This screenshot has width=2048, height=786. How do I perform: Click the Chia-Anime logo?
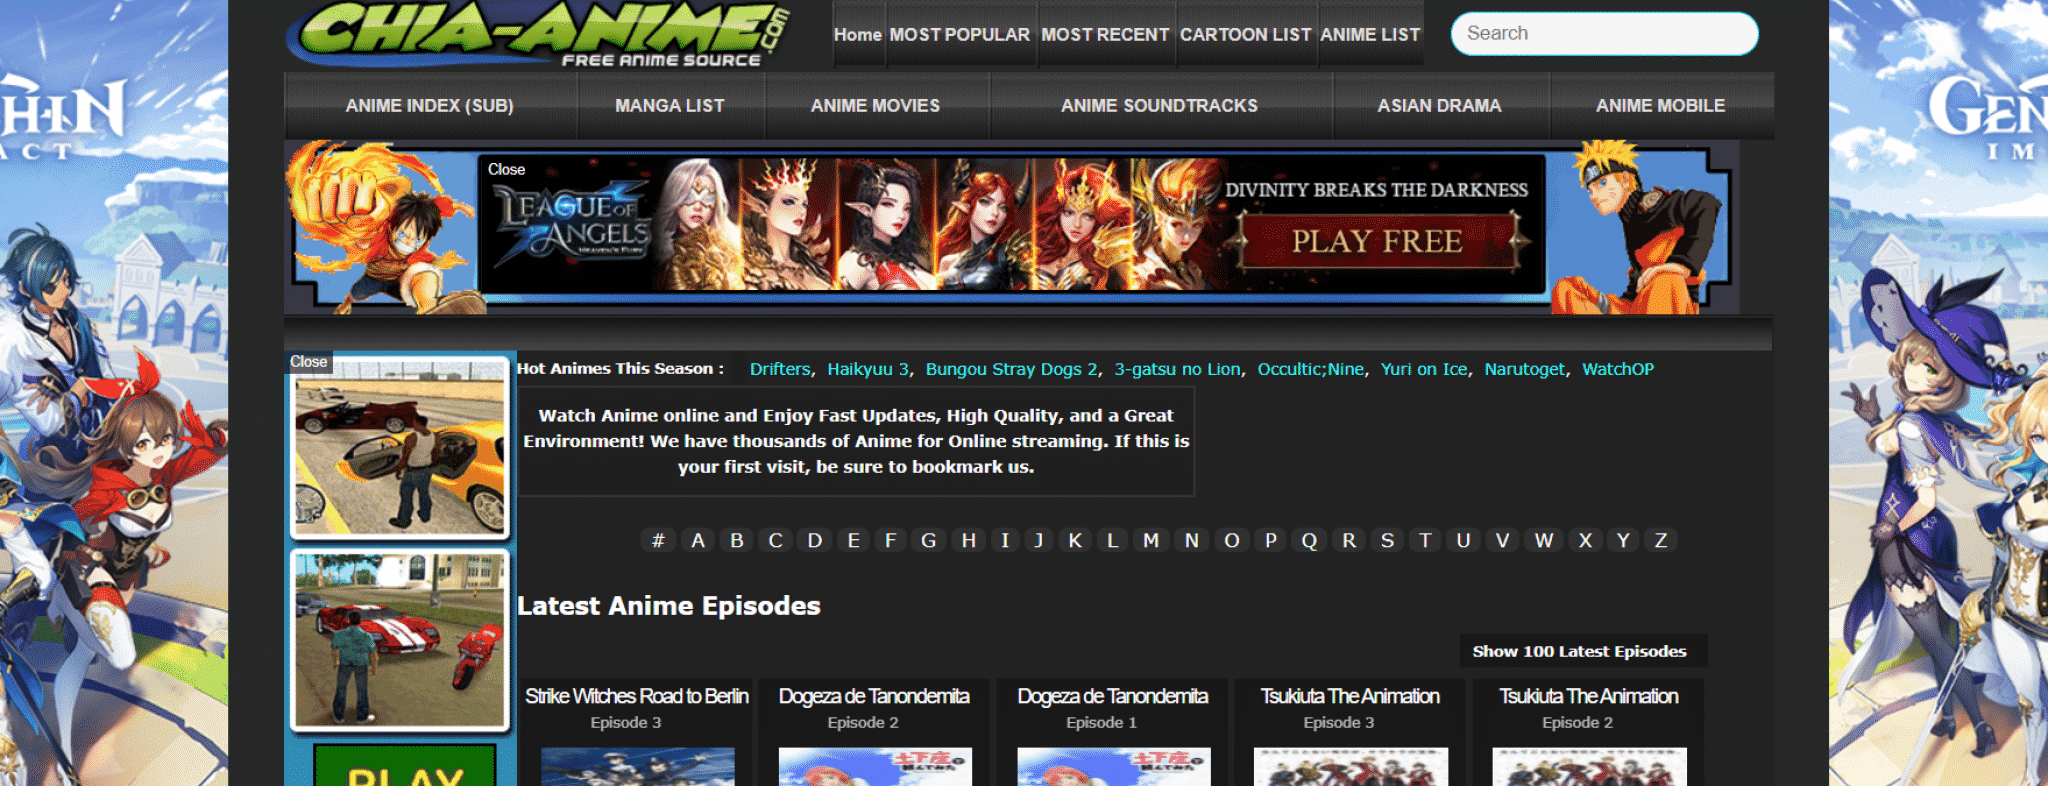(538, 35)
